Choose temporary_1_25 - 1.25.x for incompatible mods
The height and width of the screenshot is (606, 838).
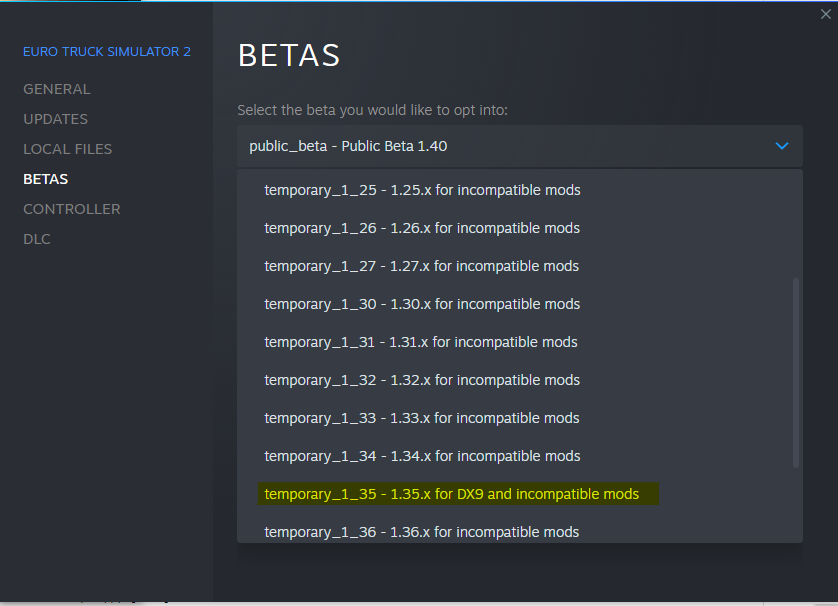520,190
